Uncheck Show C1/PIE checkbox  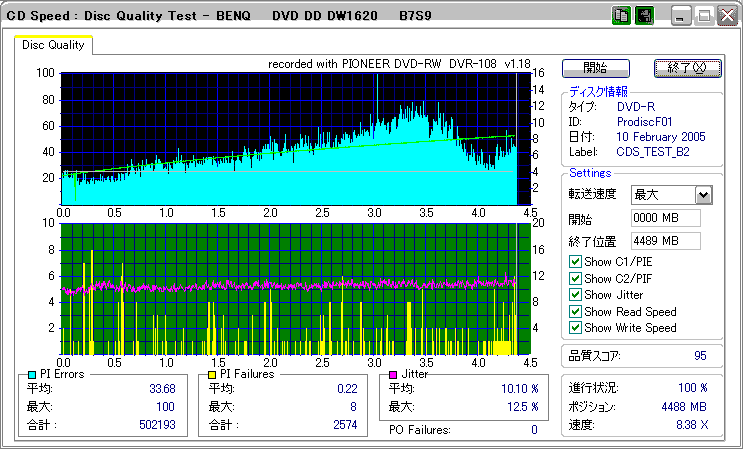pyautogui.click(x=574, y=262)
